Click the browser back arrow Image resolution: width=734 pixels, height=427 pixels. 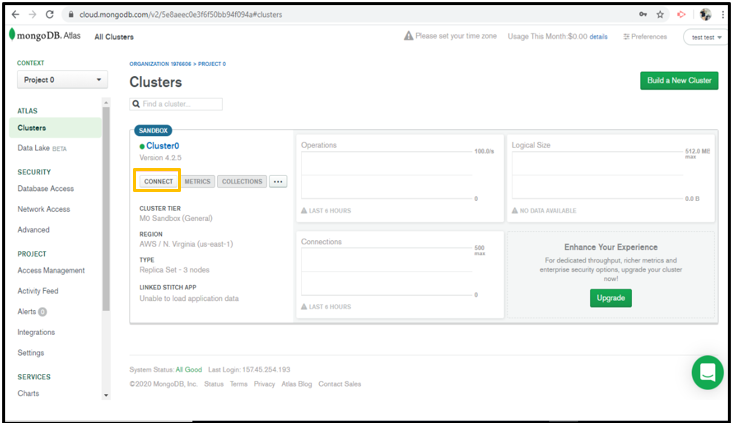coord(13,15)
